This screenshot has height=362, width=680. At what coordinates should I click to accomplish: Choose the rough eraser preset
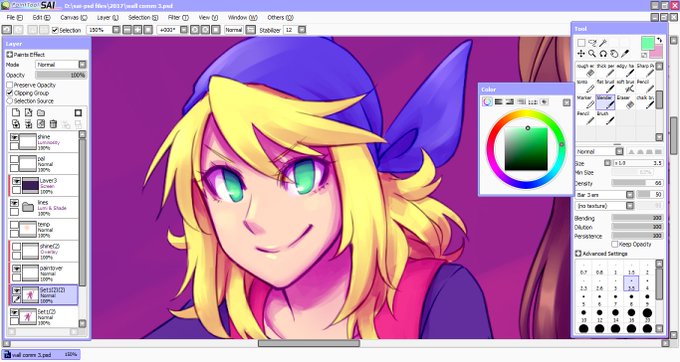(586, 70)
